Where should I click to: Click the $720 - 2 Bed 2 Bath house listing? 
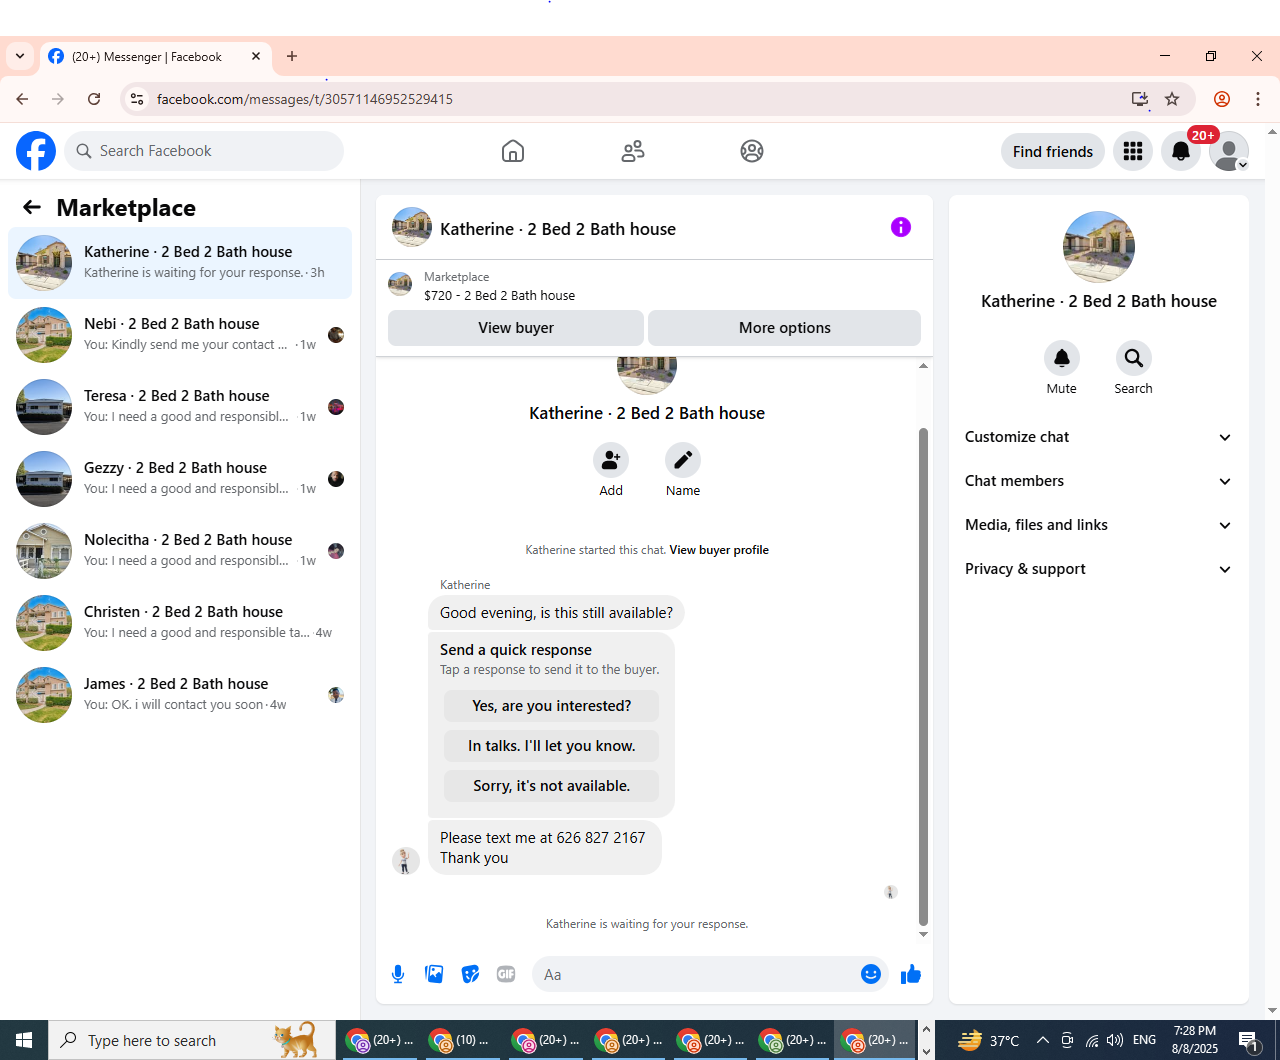point(499,295)
